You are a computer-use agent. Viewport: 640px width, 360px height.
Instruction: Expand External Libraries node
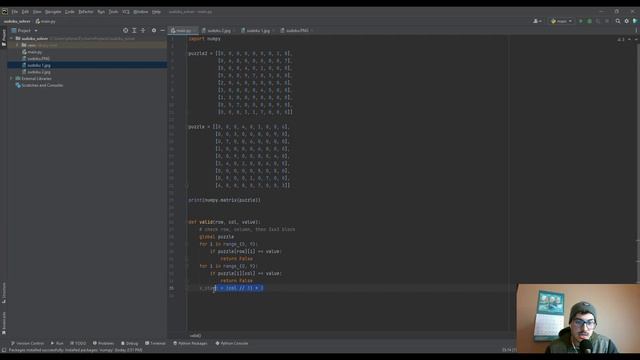[x=12, y=78]
